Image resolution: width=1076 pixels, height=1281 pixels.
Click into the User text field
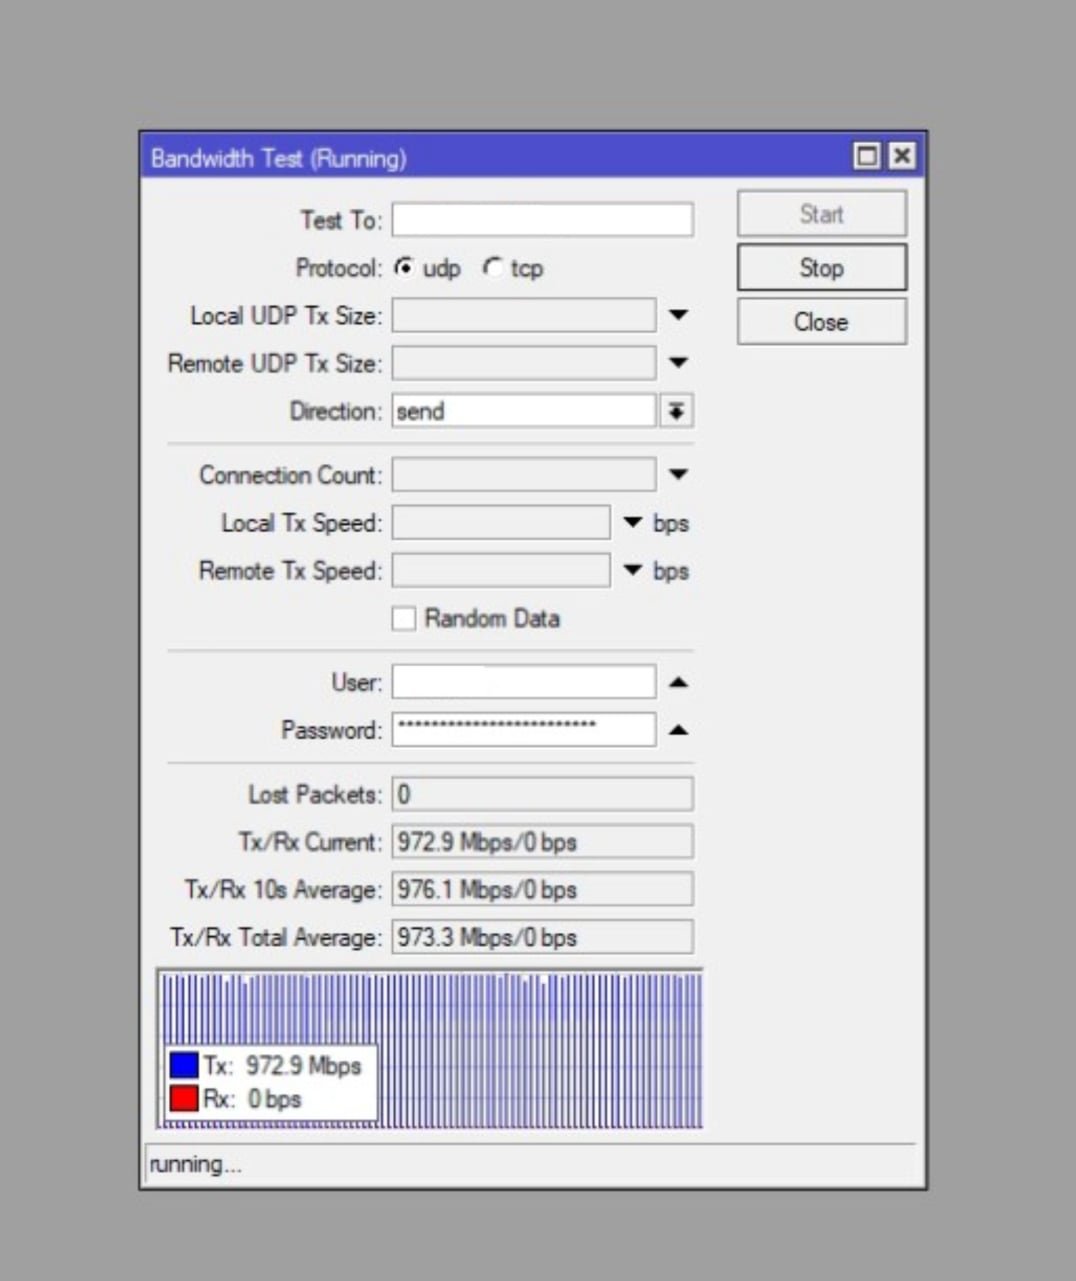(x=523, y=683)
